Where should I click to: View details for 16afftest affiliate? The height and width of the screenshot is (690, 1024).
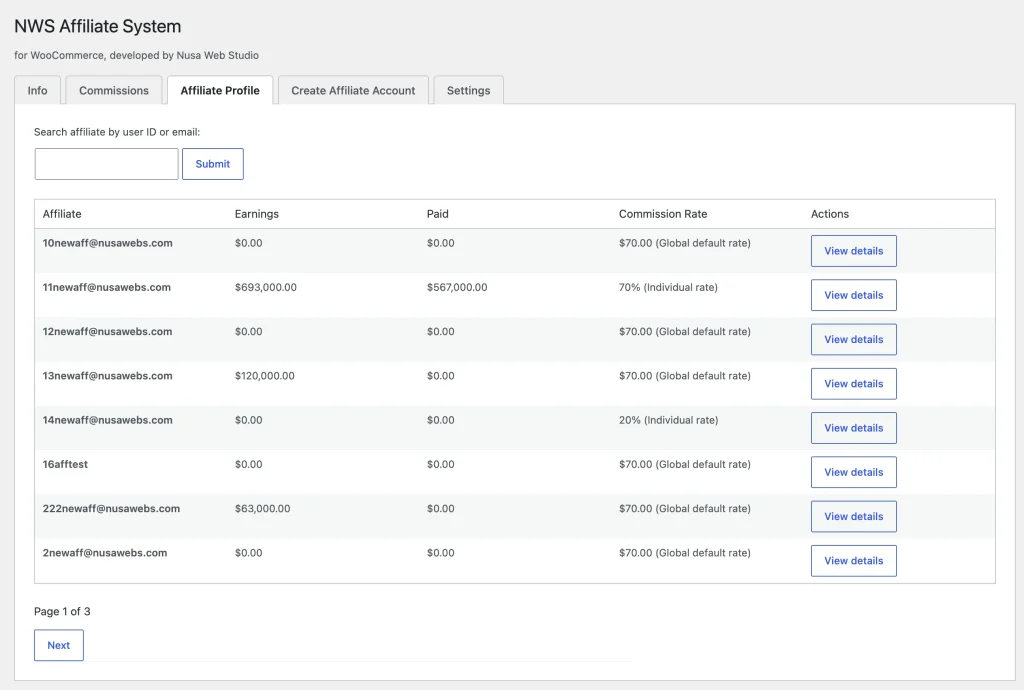(853, 472)
